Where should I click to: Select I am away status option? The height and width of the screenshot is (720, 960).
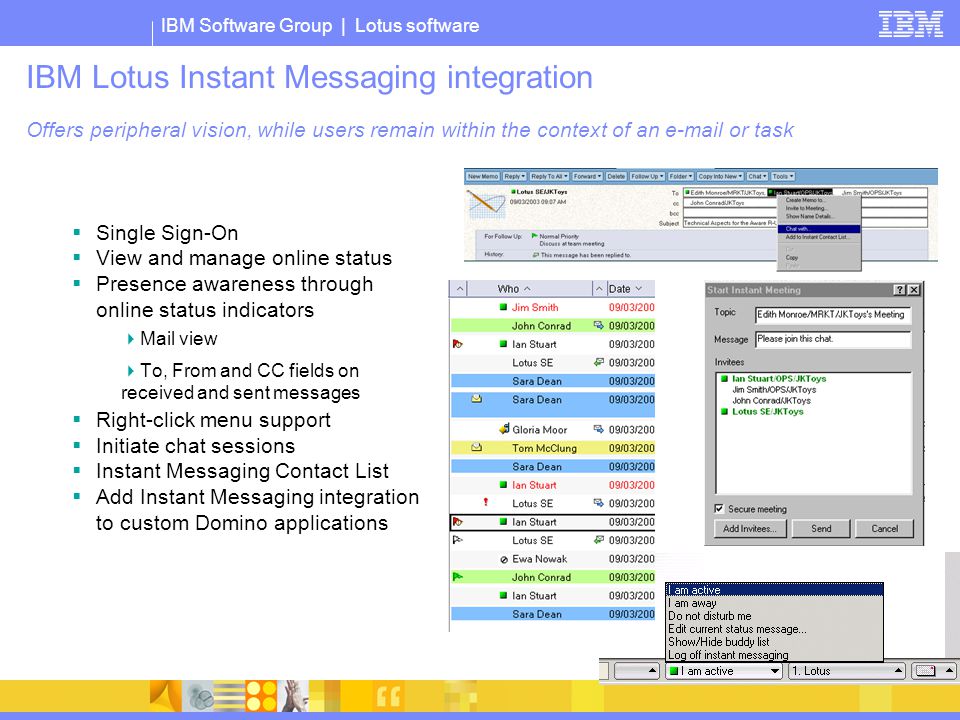(774, 603)
